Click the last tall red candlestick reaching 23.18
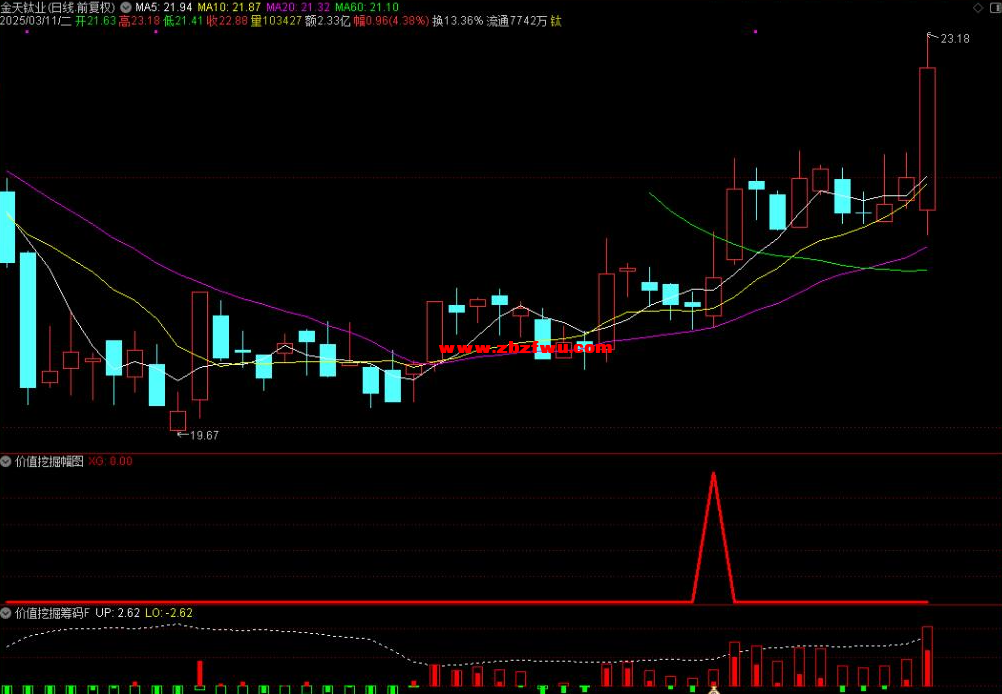Screen dimensions: 1002x694 pos(927,139)
